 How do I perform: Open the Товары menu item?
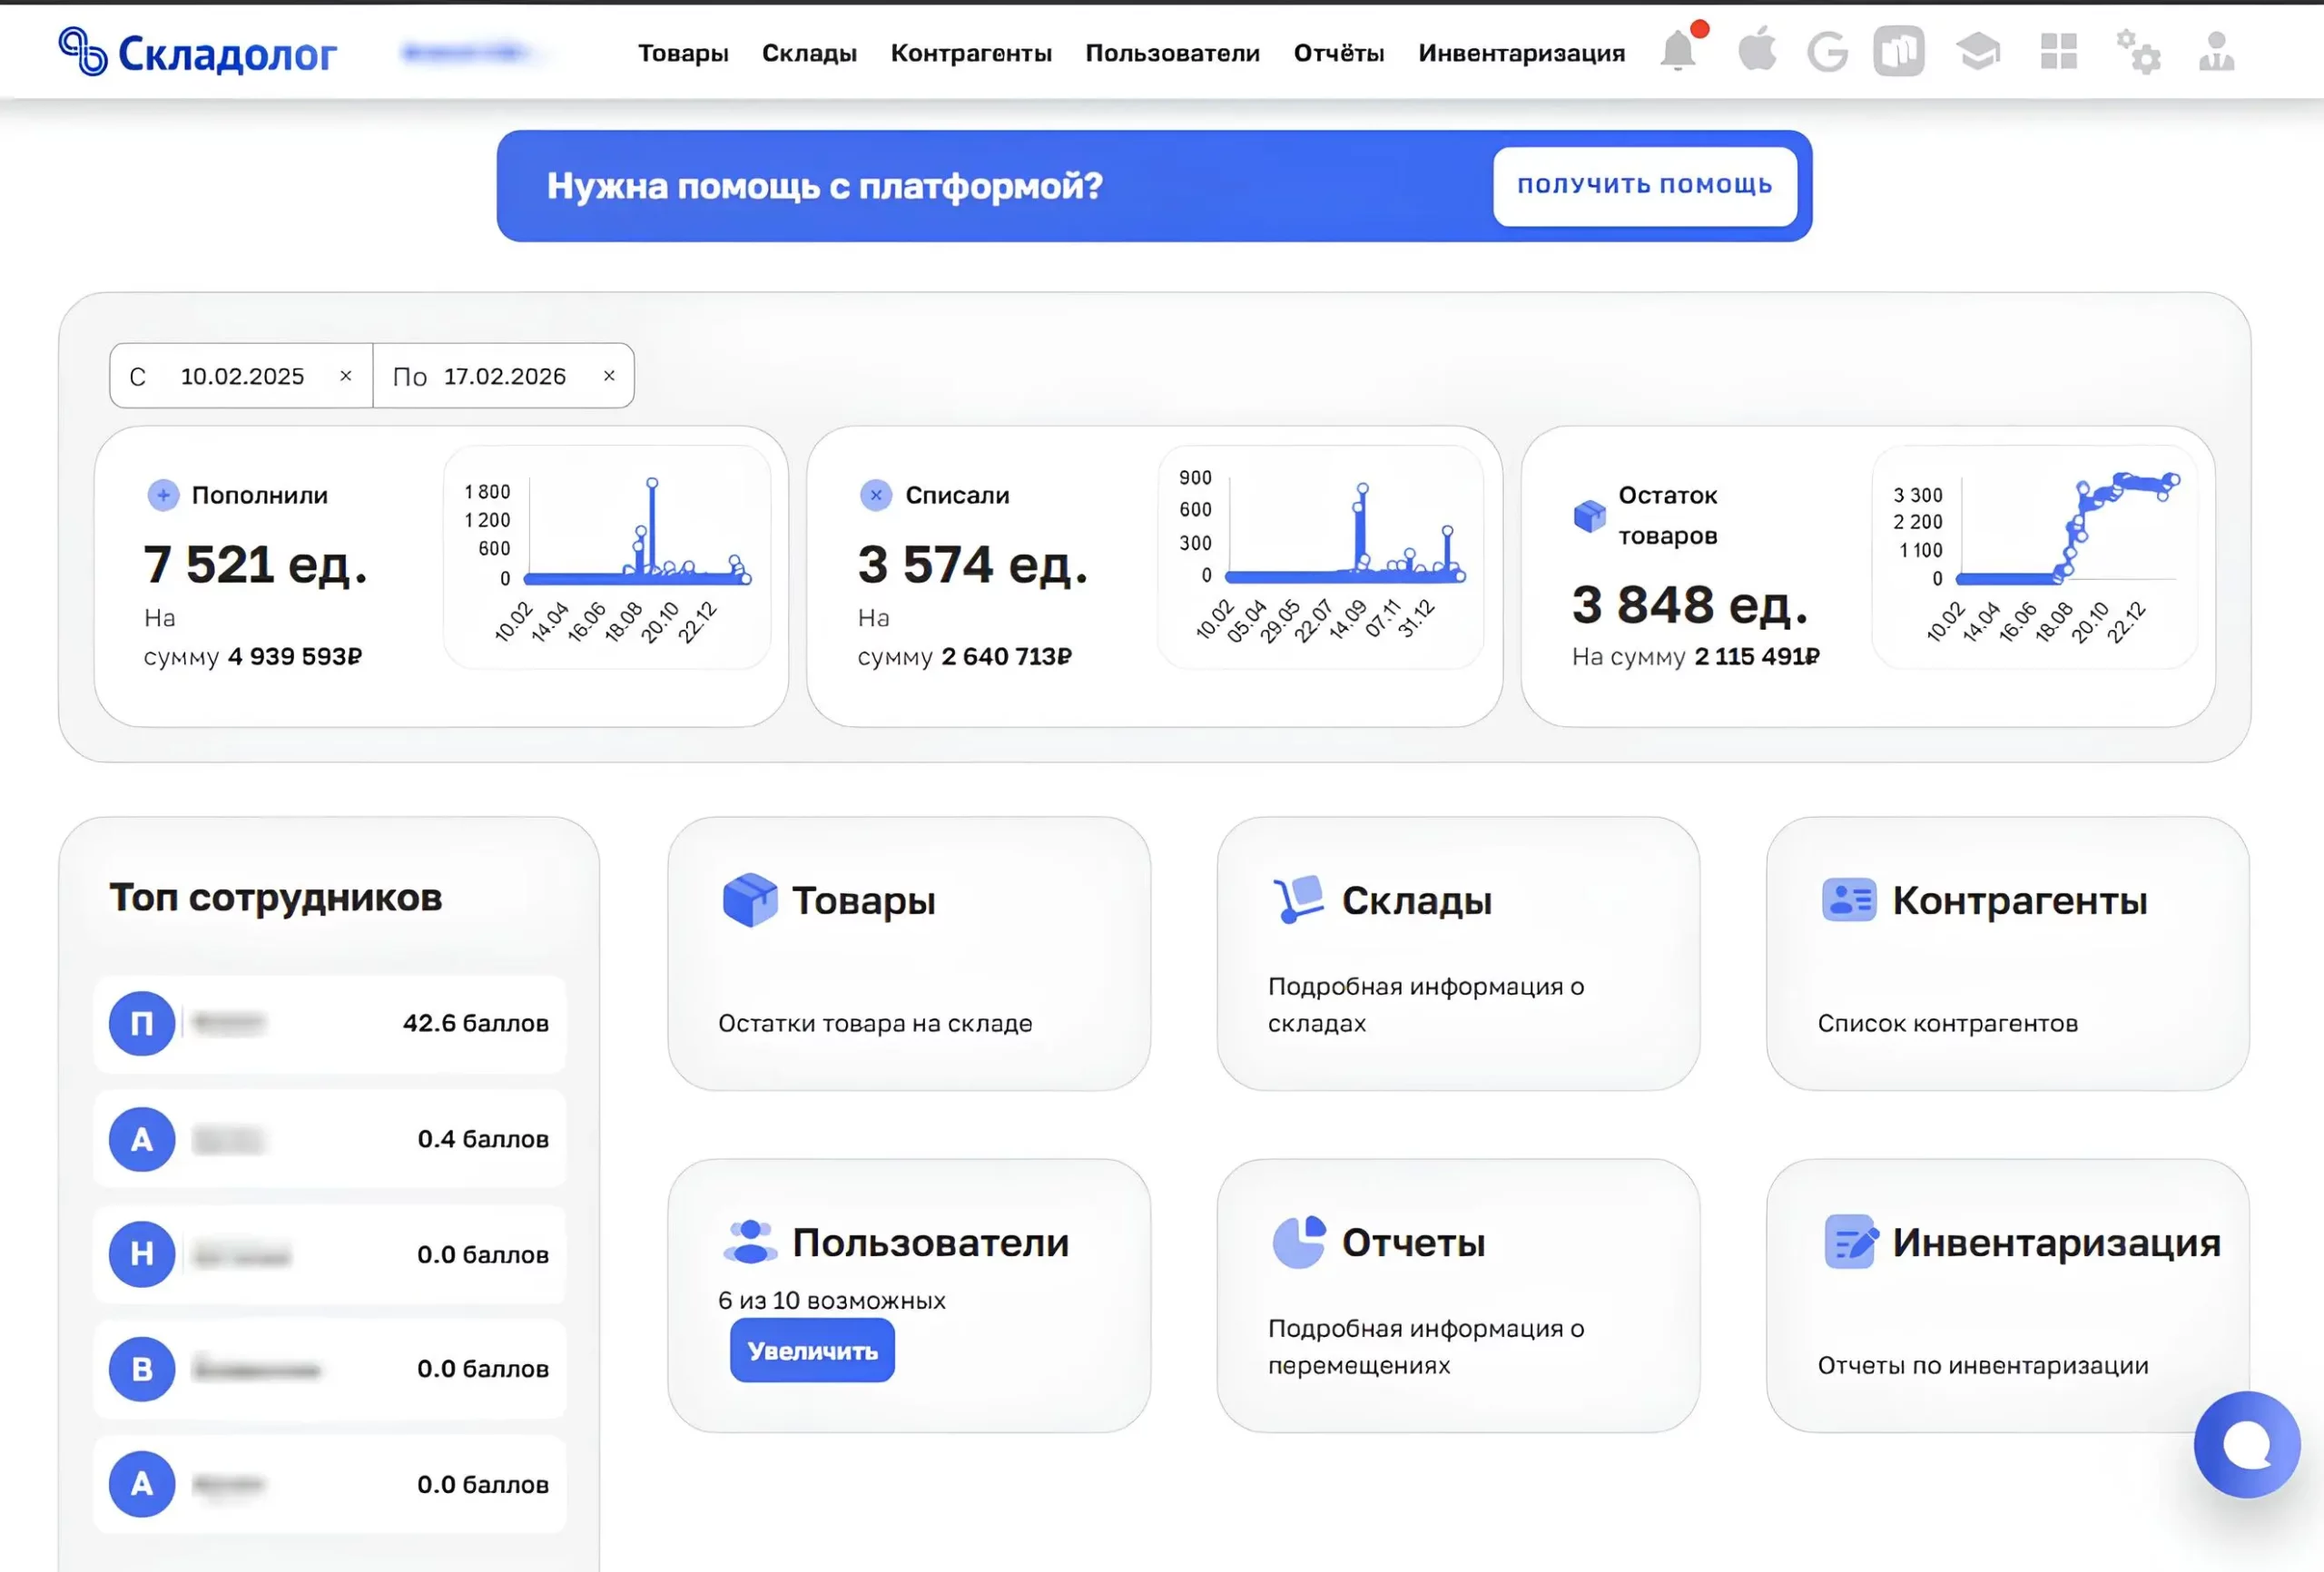click(683, 53)
